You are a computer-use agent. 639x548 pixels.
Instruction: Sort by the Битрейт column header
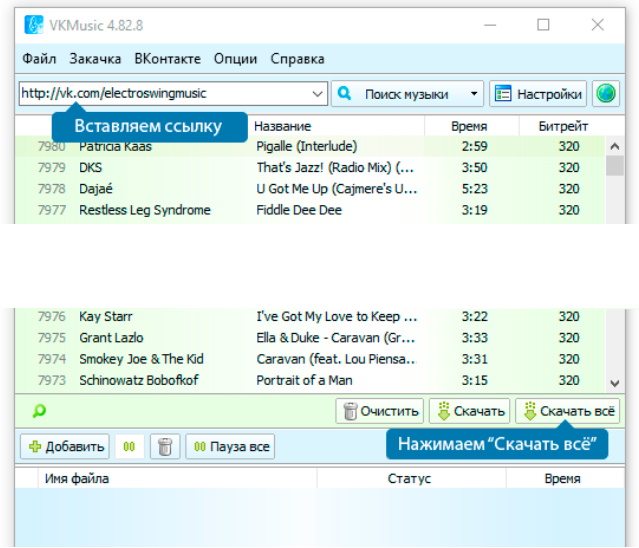pos(562,126)
